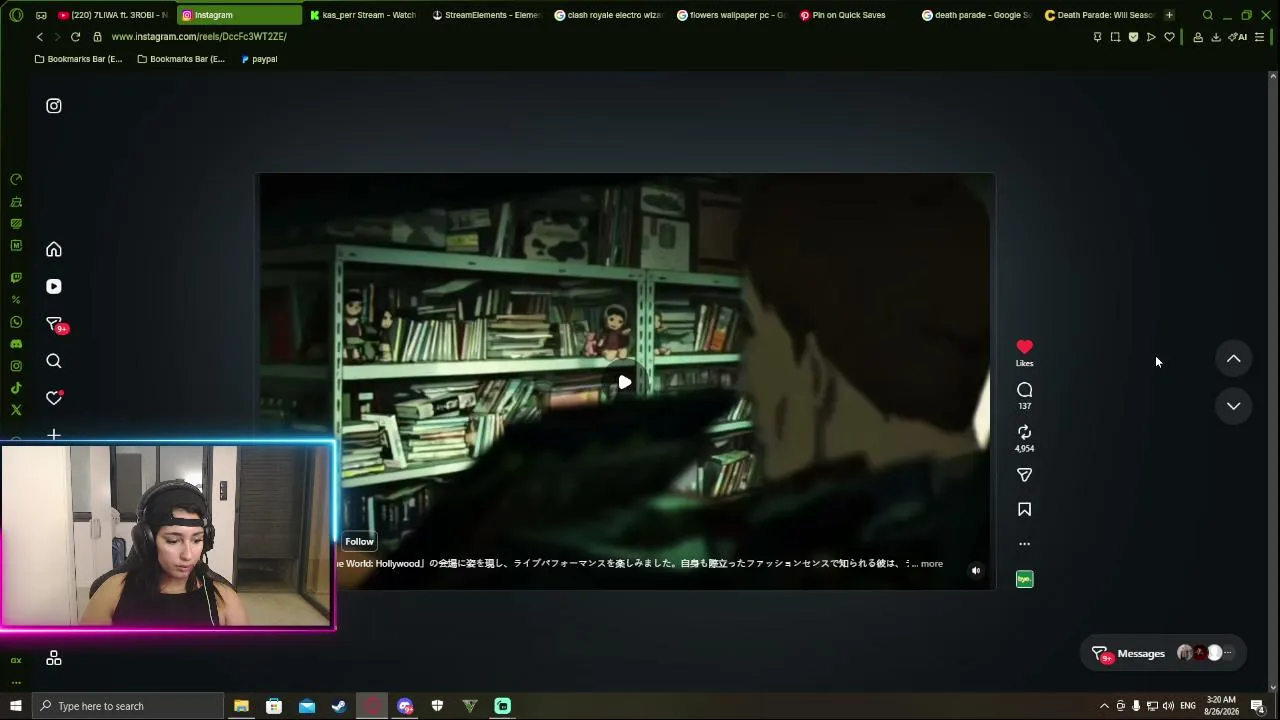The width and height of the screenshot is (1280, 720).
Task: Open the second Bookmarks Bar folder
Action: pos(181,59)
